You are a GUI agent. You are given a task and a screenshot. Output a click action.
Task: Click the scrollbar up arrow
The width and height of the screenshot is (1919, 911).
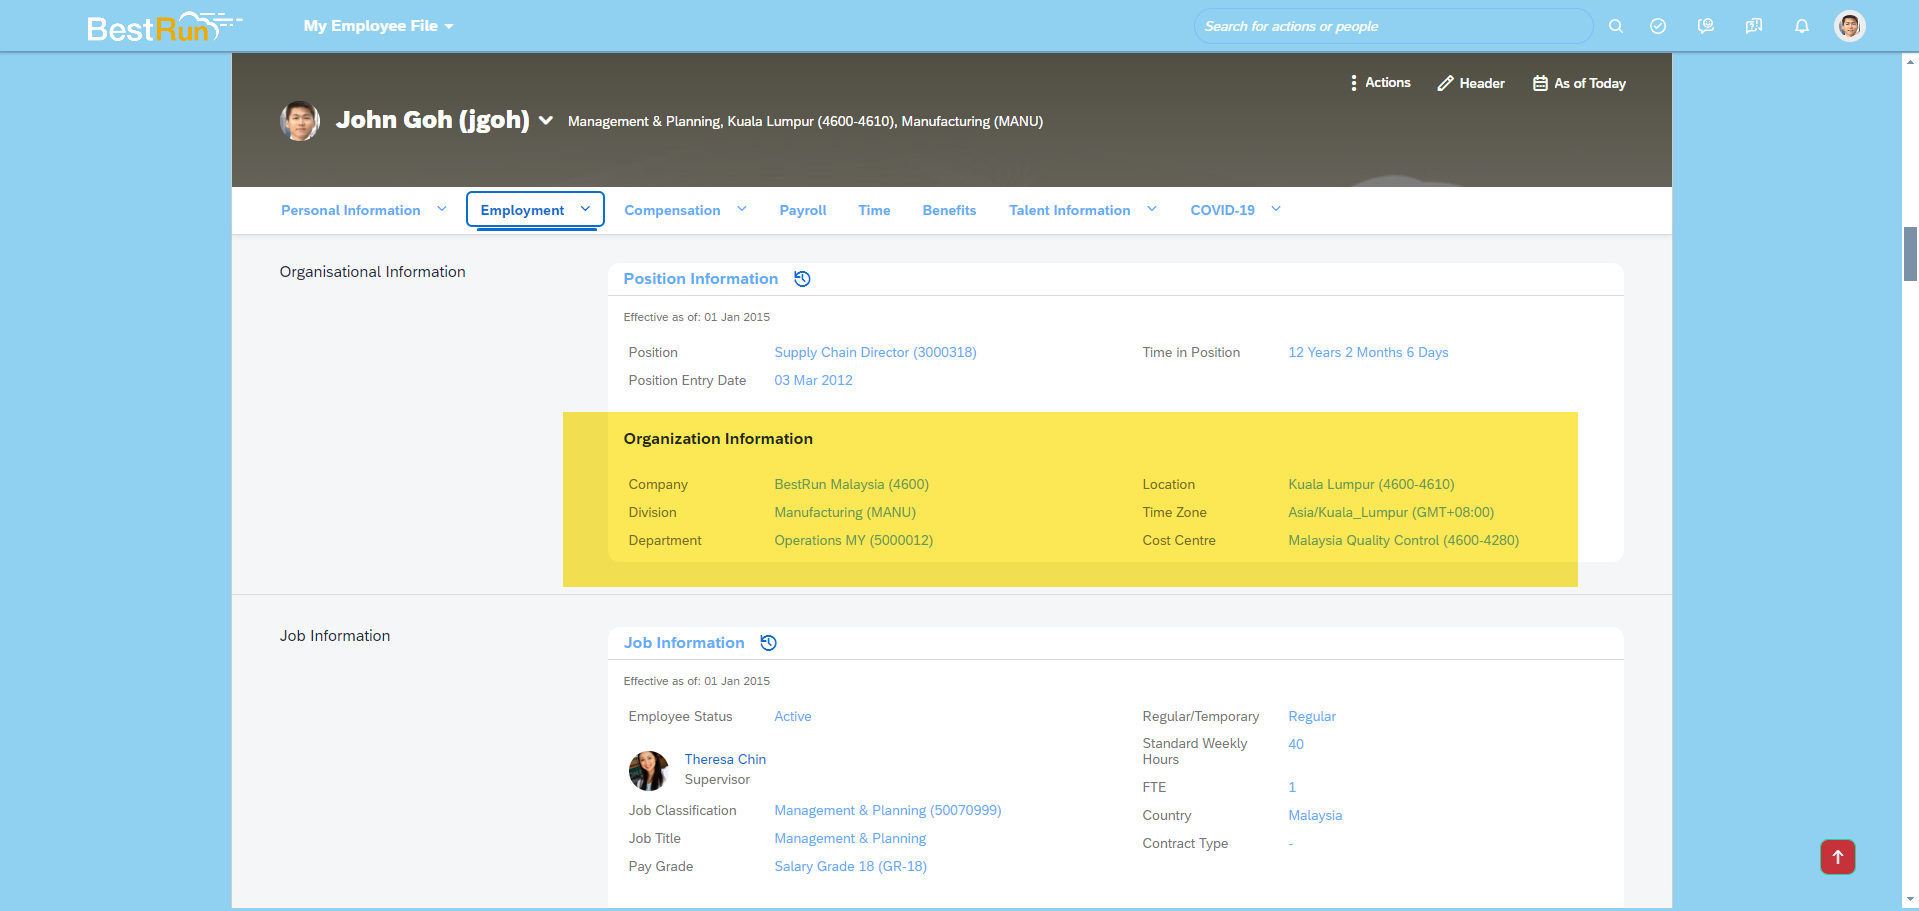coord(1910,62)
